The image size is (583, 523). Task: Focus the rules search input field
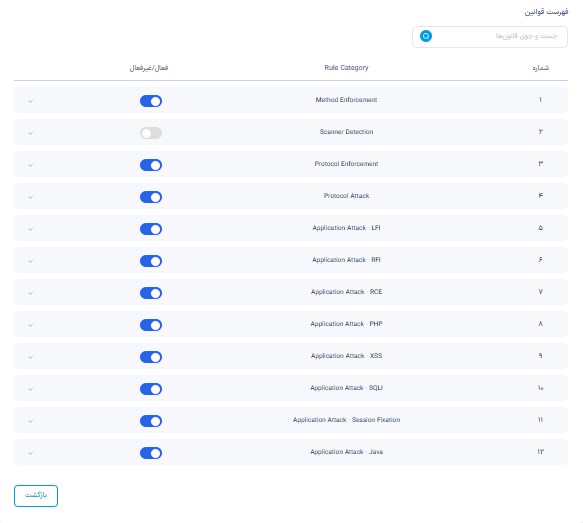(490, 36)
